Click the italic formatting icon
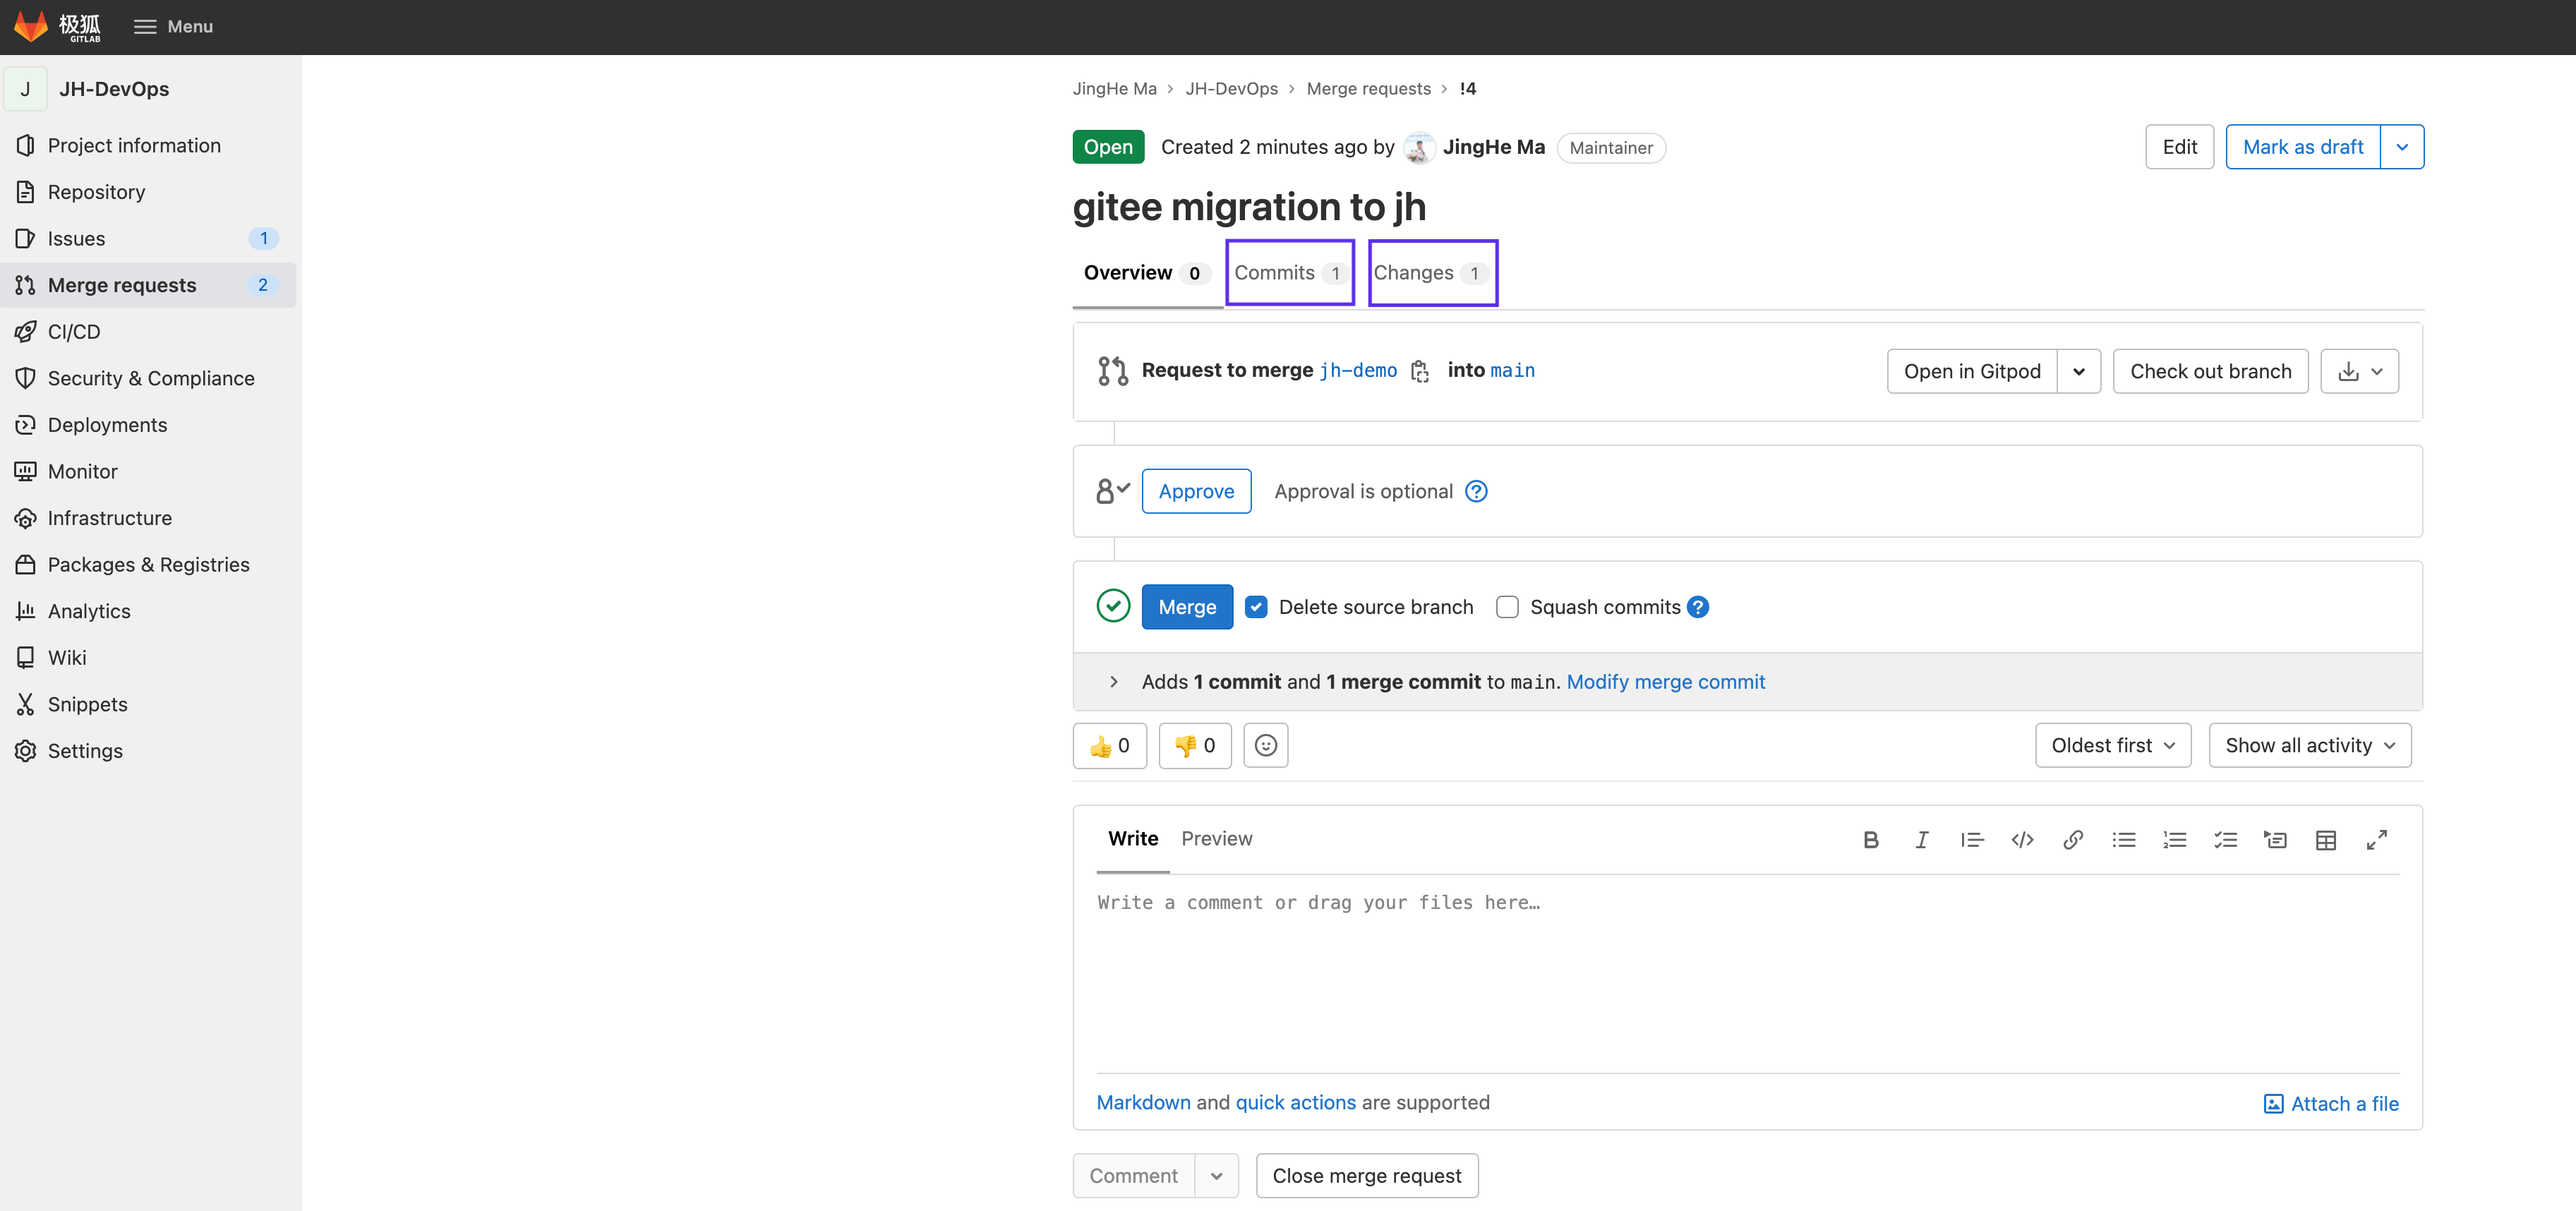Image resolution: width=2576 pixels, height=1211 pixels. [x=1921, y=840]
